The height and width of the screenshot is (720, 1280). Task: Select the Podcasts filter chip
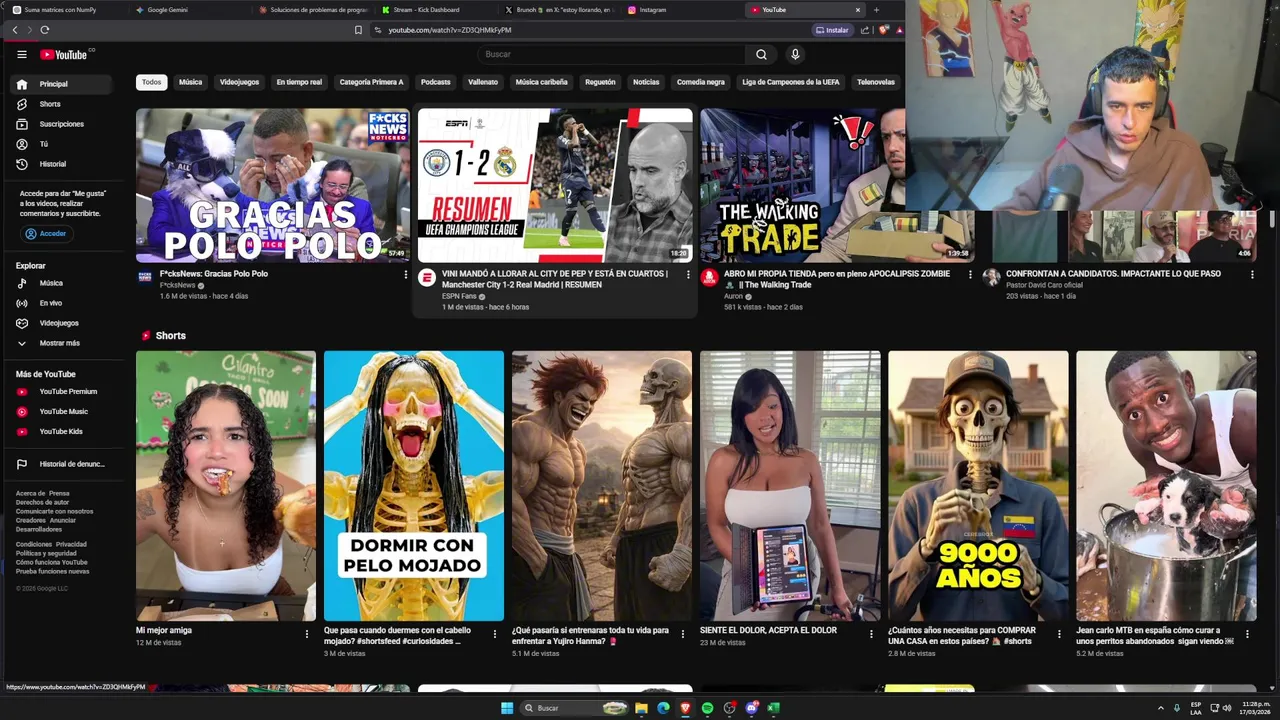pos(435,82)
